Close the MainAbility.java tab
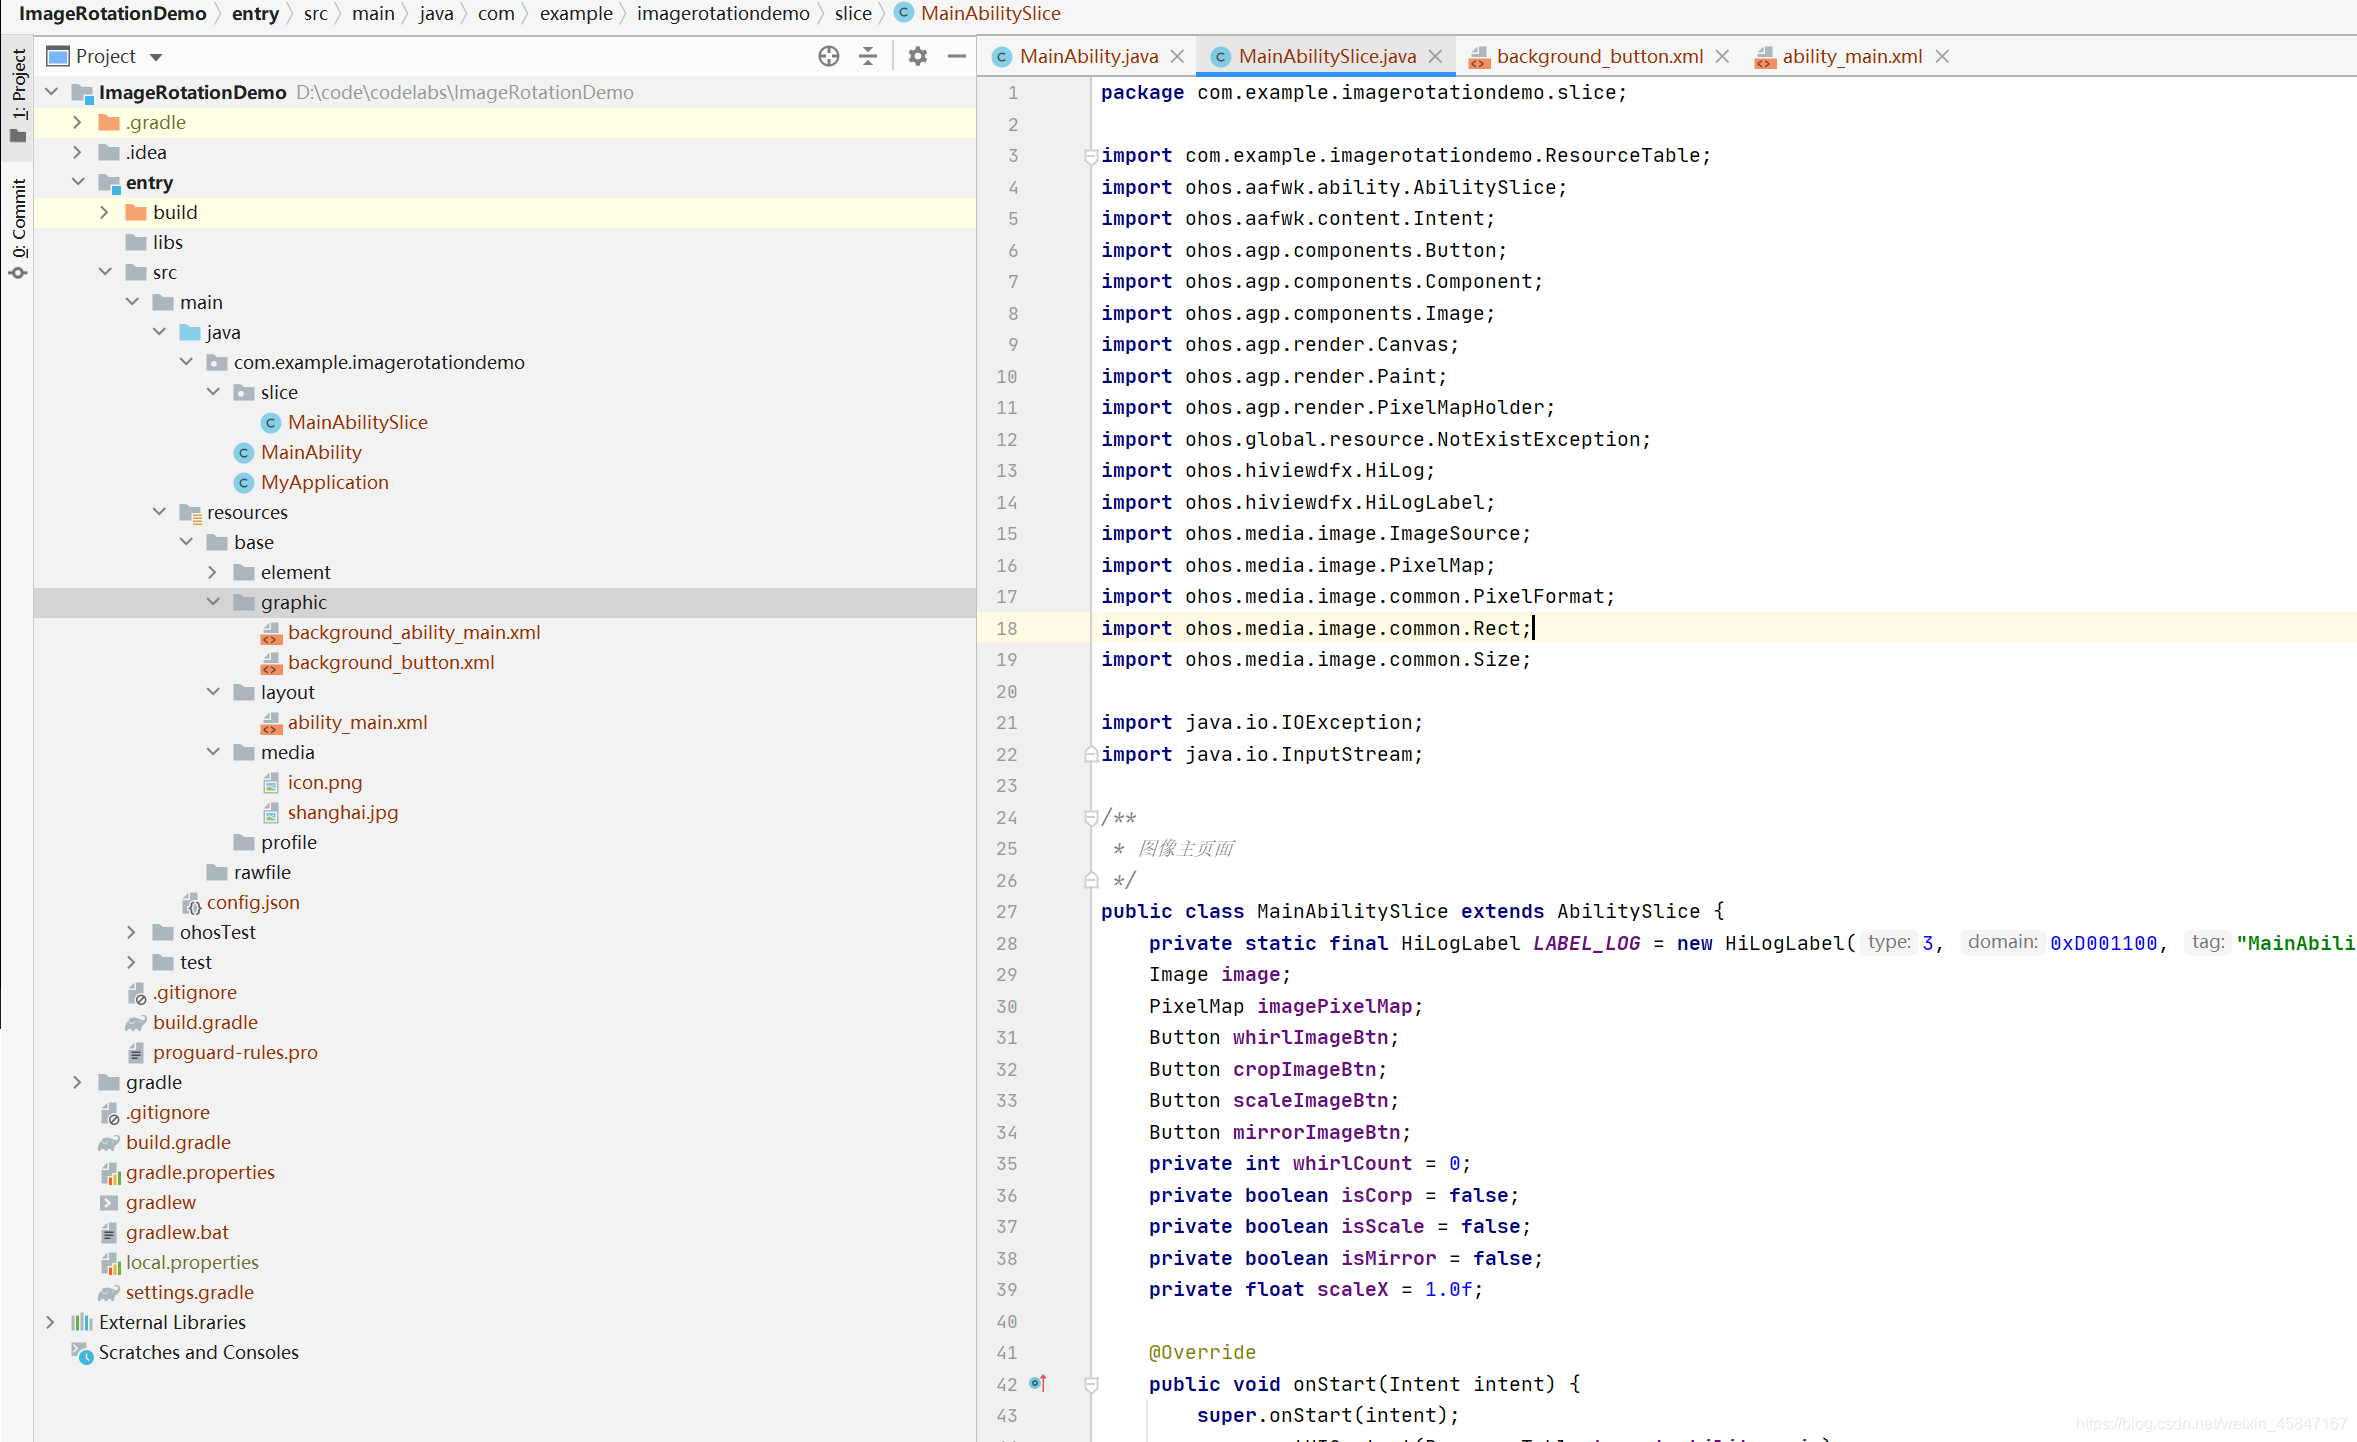Screen dimensions: 2357x1442 point(1177,56)
